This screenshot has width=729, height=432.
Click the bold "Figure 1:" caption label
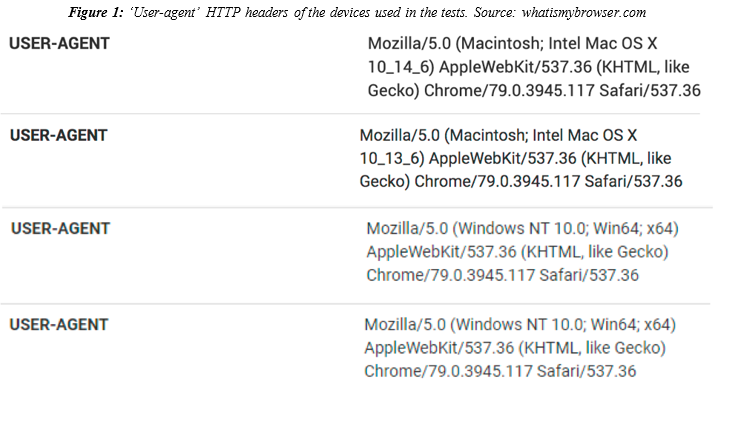pos(96,13)
